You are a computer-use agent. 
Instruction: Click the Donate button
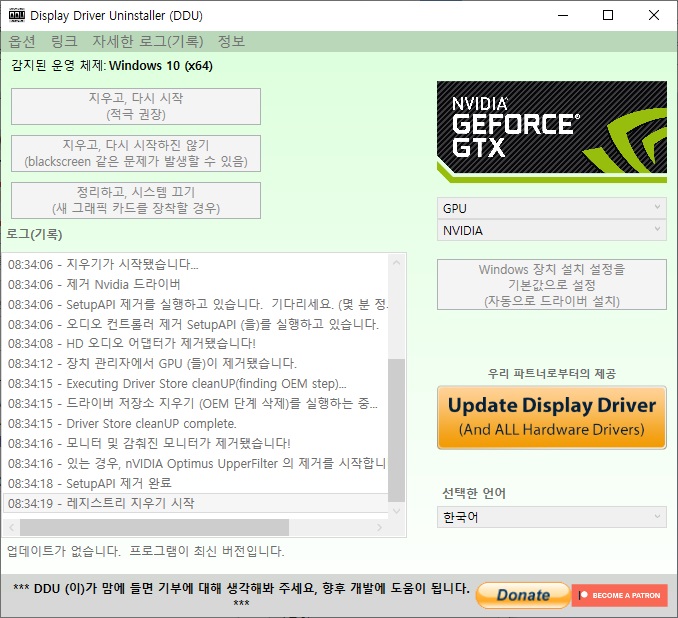point(523,595)
